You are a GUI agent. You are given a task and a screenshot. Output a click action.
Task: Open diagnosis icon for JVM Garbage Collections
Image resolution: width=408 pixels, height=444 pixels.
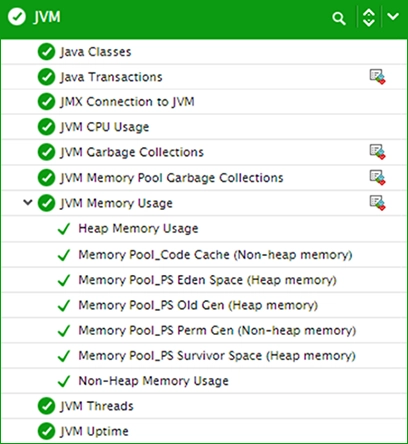377,152
